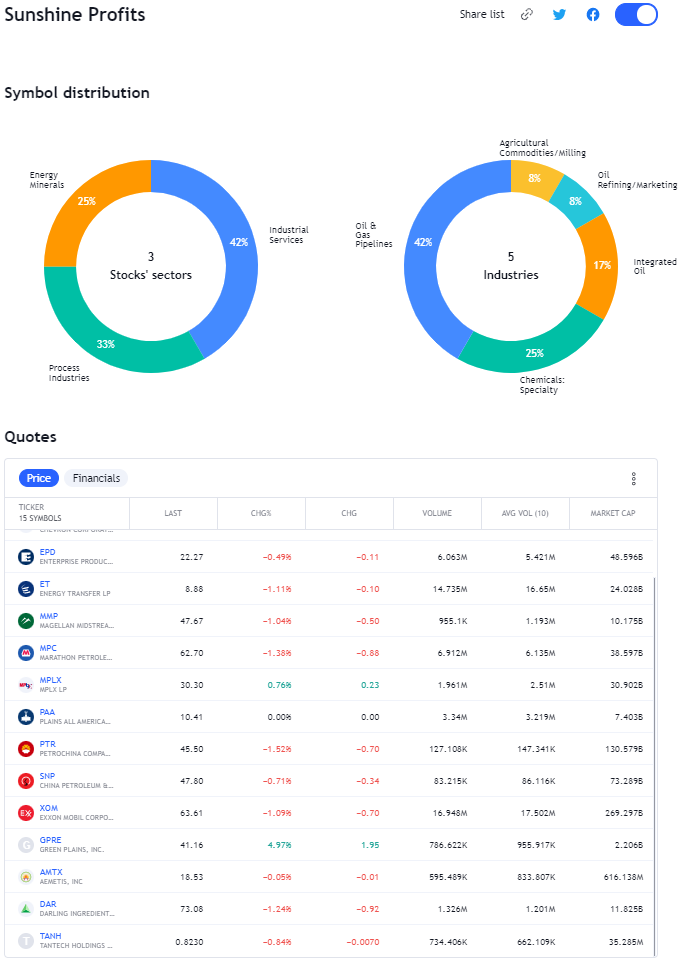Screen dimensions: 682x964
Task: Switch to the Financials tab
Action: point(96,478)
